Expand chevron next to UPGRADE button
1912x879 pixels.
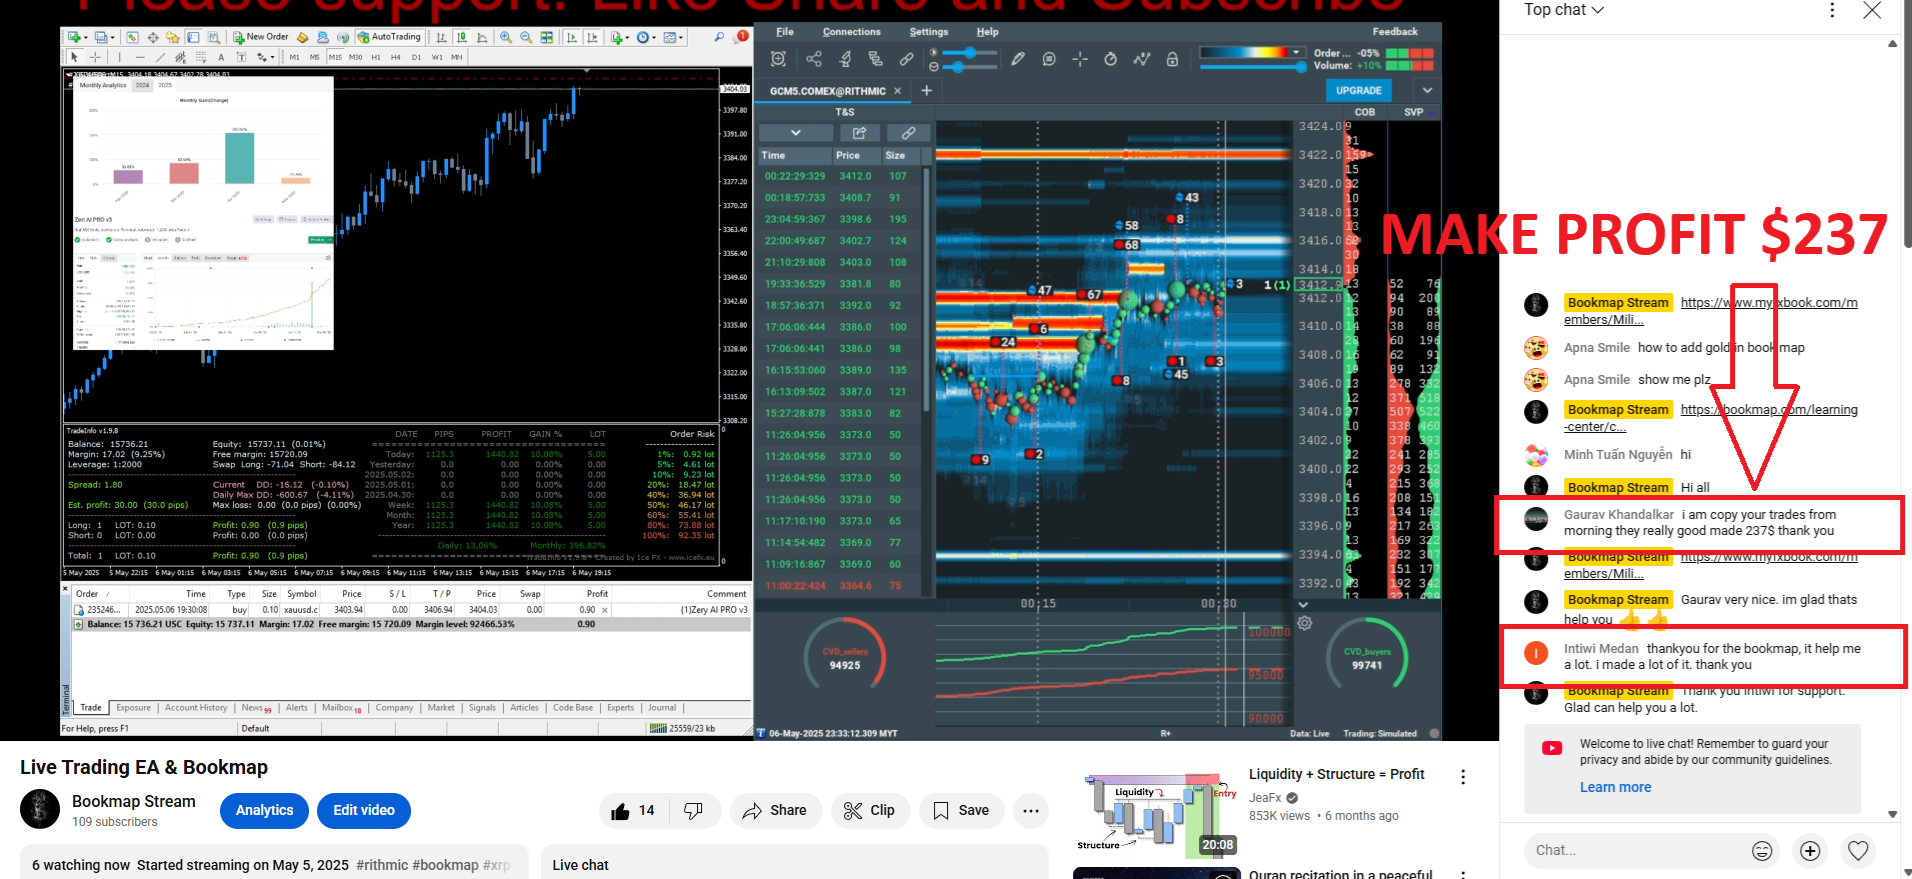pyautogui.click(x=1427, y=90)
